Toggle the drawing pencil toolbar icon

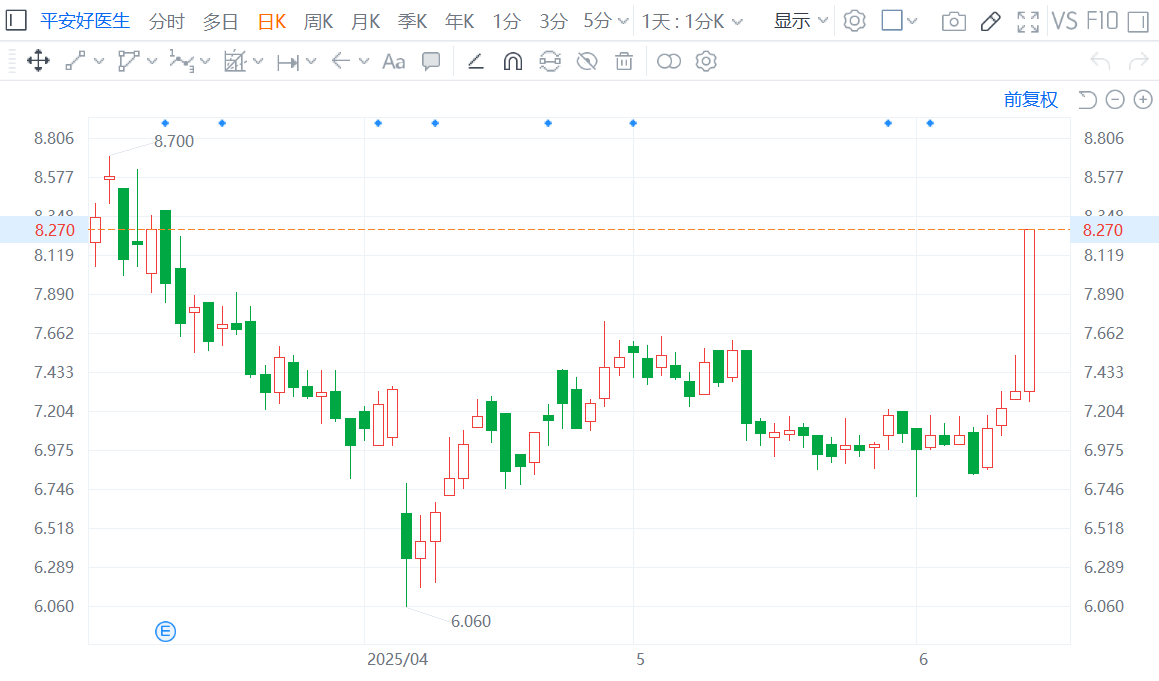coord(990,21)
